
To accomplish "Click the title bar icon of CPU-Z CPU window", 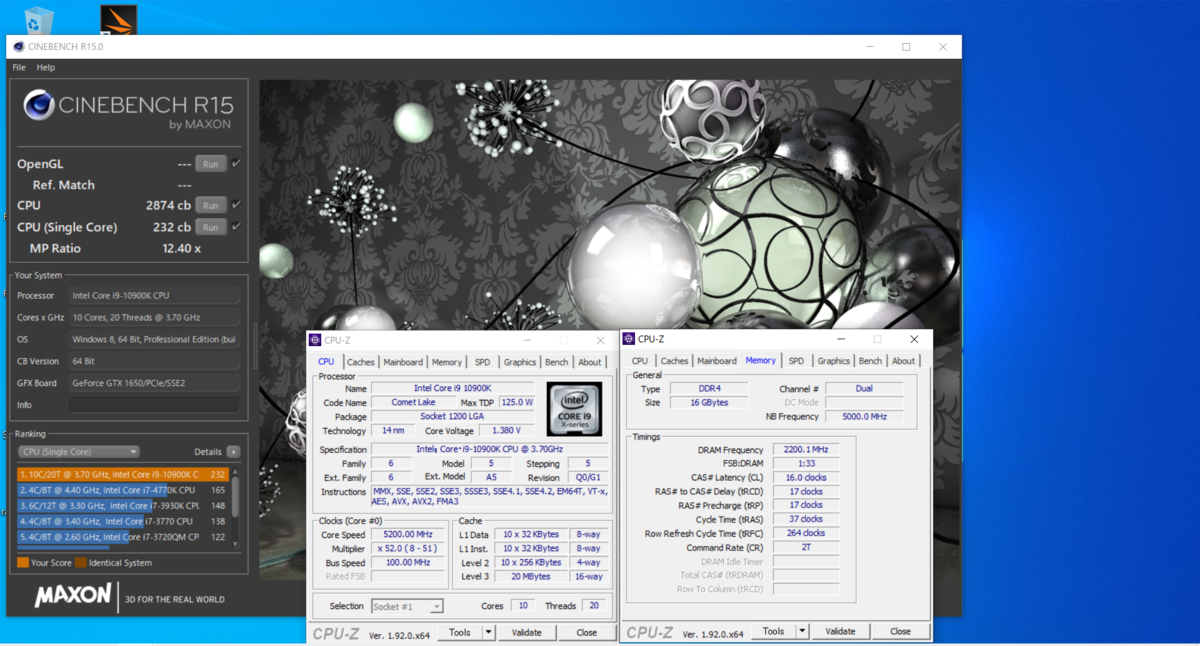I will (315, 340).
